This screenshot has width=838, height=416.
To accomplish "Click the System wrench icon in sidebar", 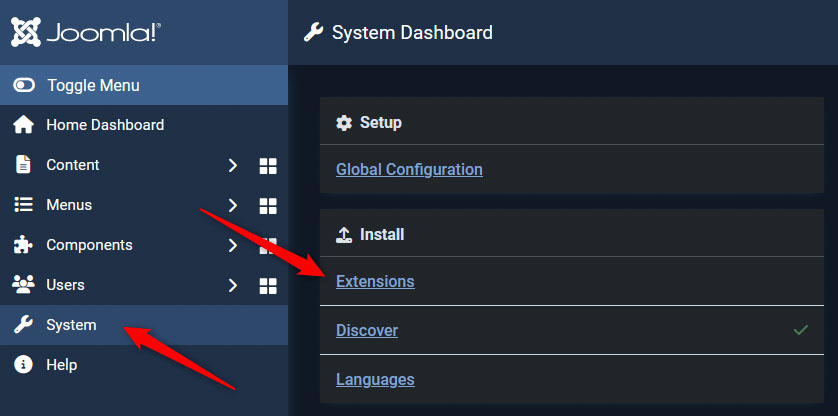I will coord(23,325).
